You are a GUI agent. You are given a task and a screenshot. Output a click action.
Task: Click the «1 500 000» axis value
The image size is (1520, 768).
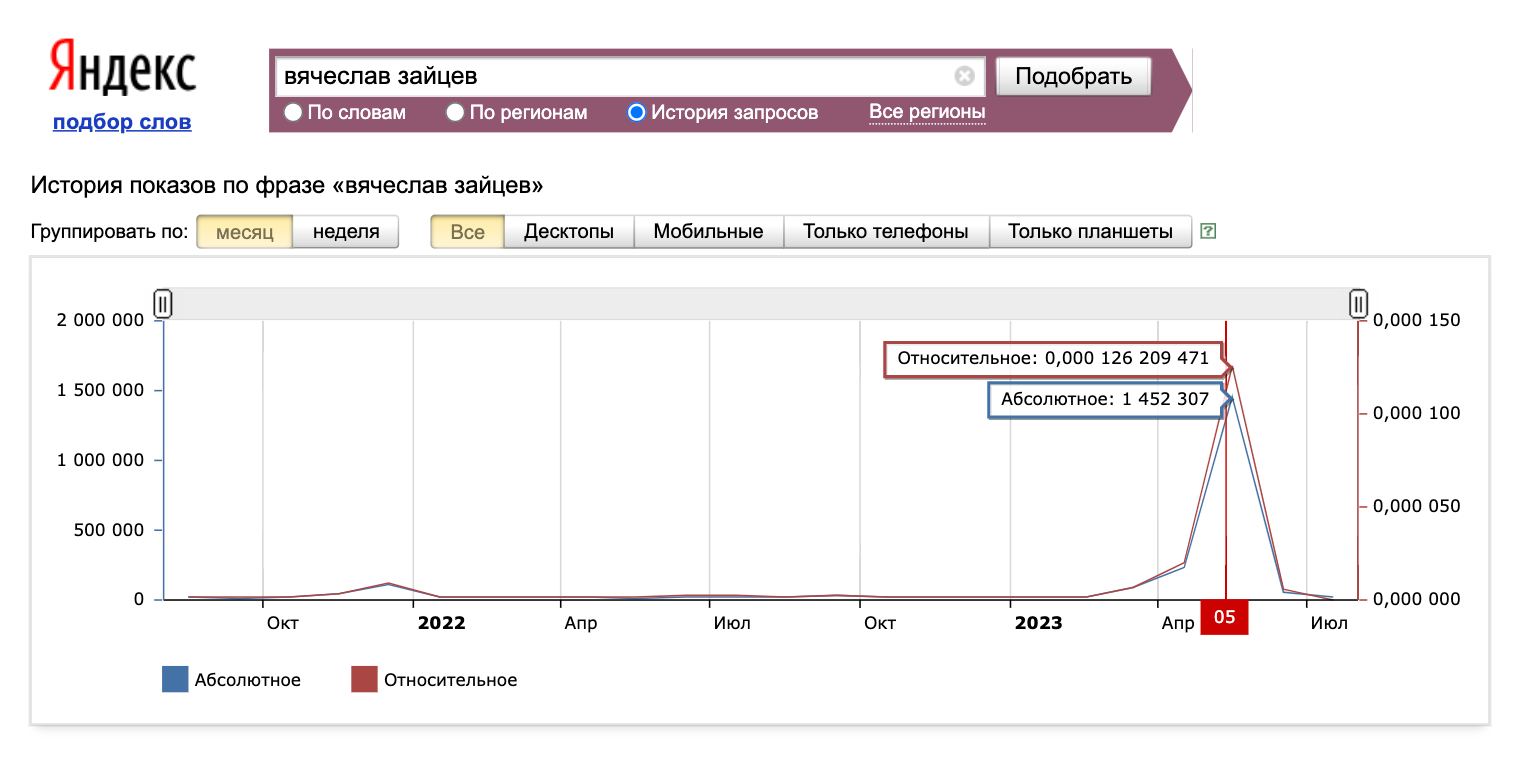coord(101,390)
